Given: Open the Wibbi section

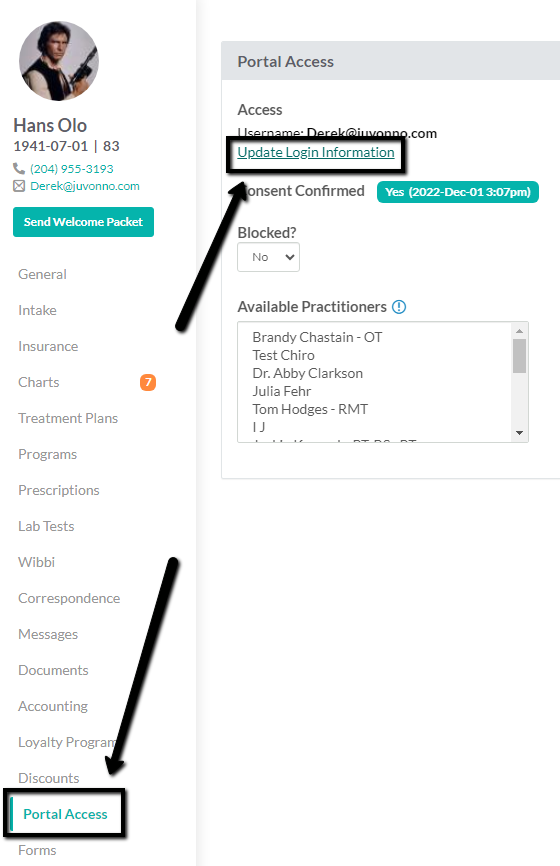Looking at the screenshot, I should point(36,562).
